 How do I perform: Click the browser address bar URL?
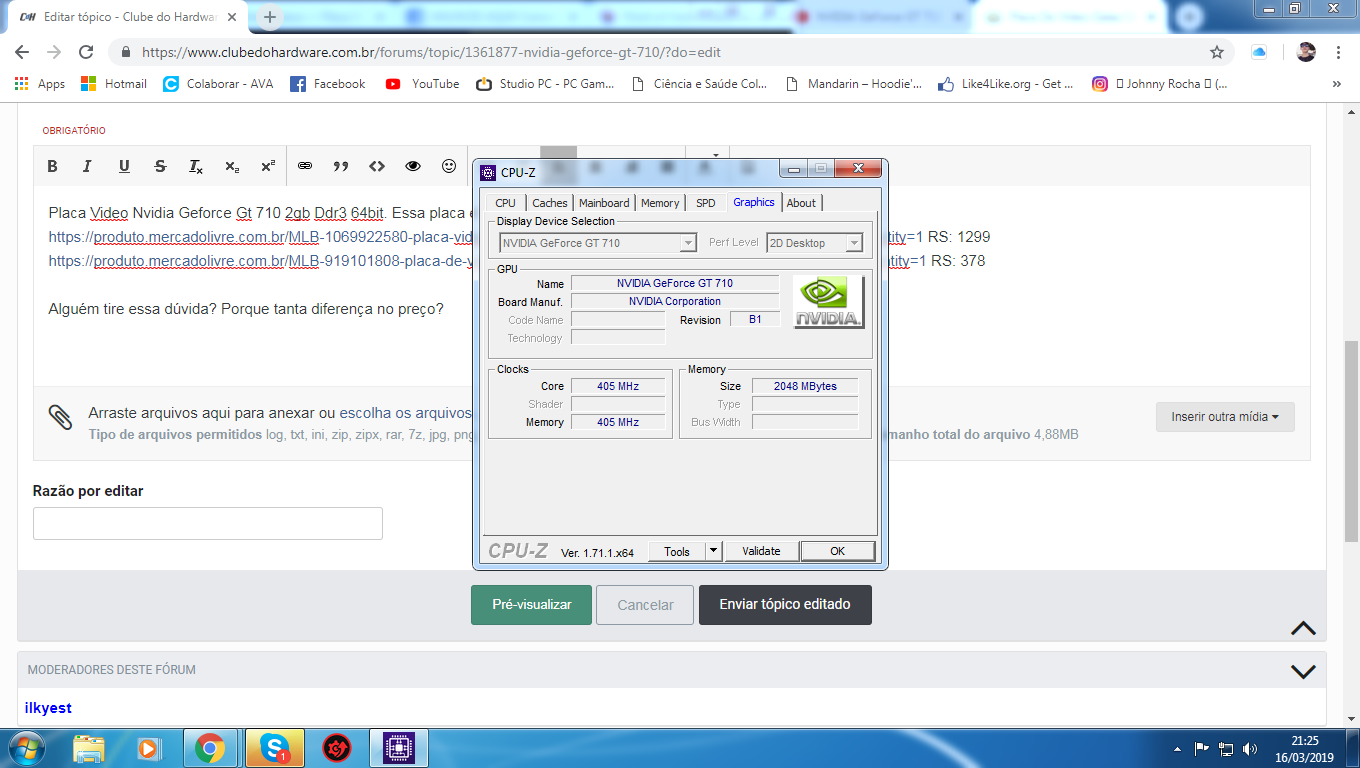coord(431,53)
